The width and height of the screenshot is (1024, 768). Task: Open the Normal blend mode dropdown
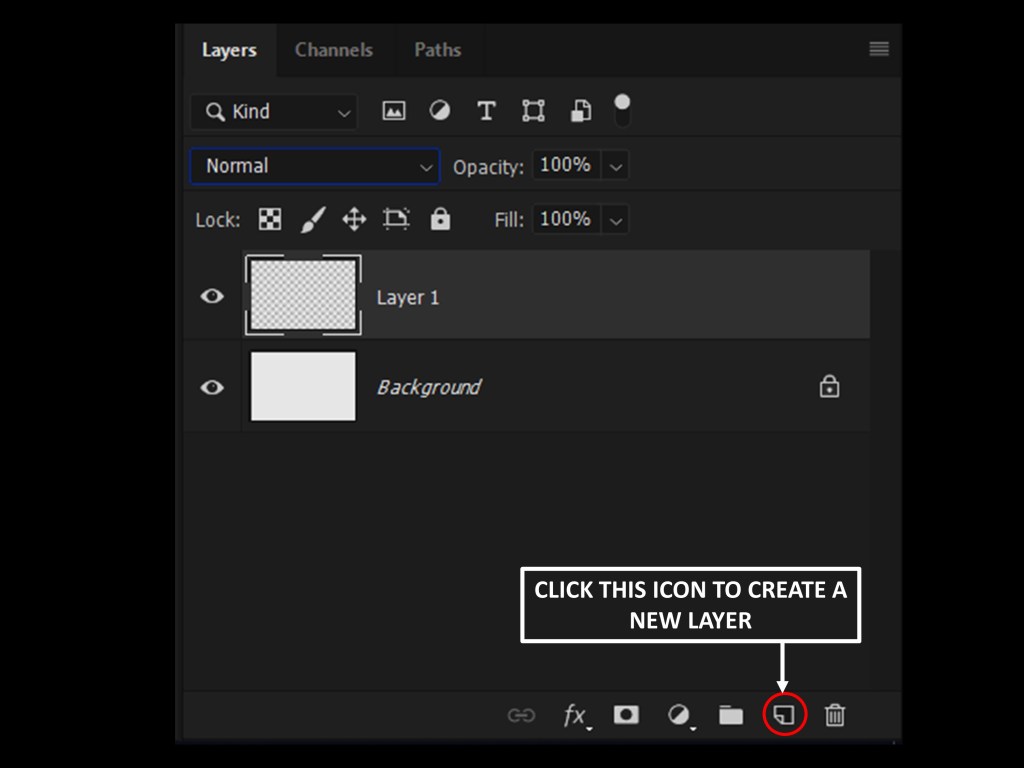coord(314,166)
